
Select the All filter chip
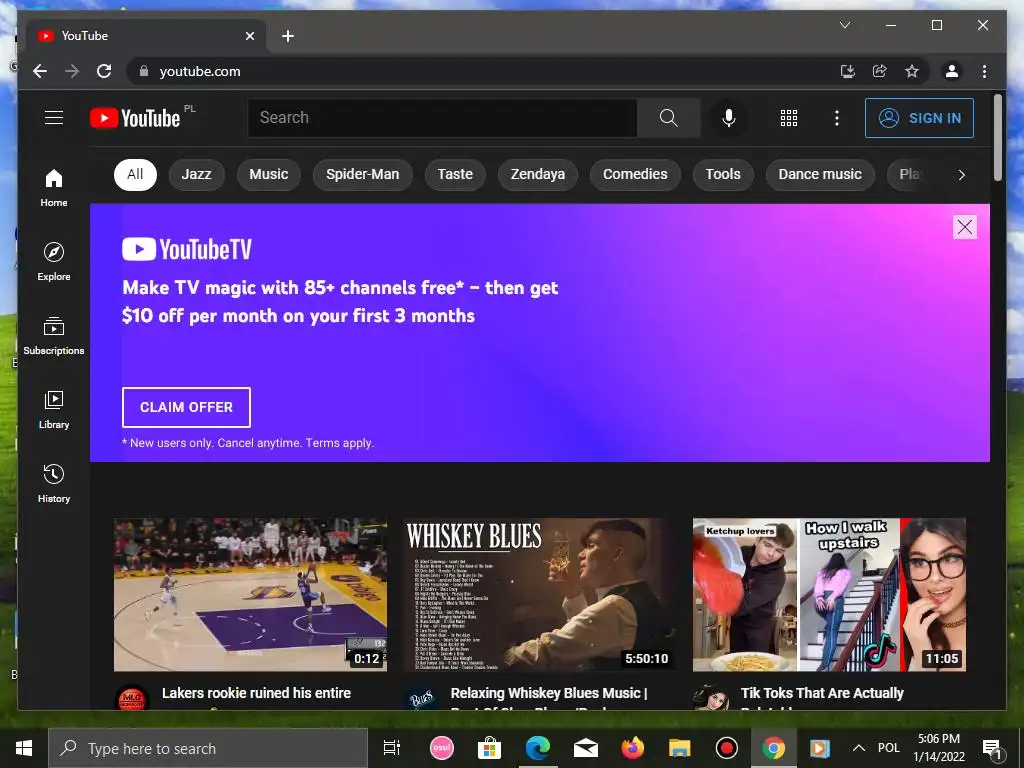click(x=135, y=174)
